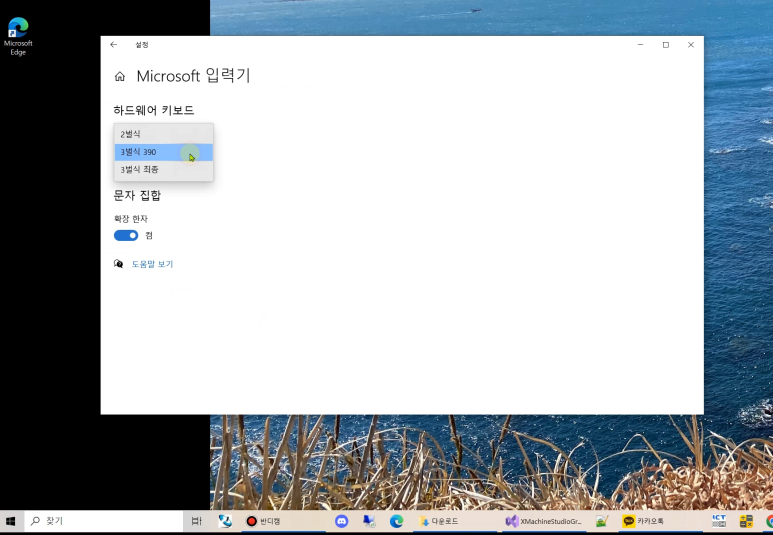Open the Windows Start menu

click(10, 521)
